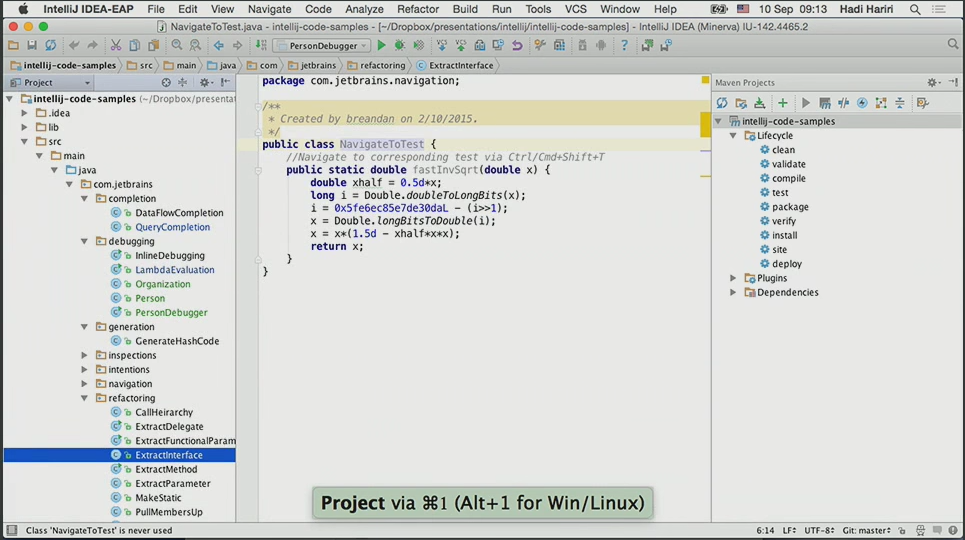Open the Analyze menu
Image resolution: width=965 pixels, height=540 pixels.
pos(364,9)
